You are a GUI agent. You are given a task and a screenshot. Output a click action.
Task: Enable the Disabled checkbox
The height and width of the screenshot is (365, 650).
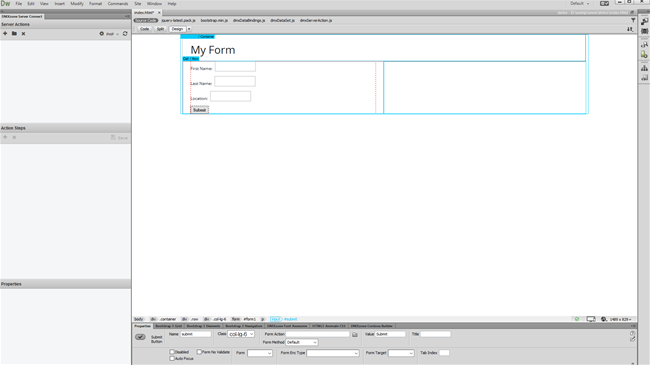172,352
